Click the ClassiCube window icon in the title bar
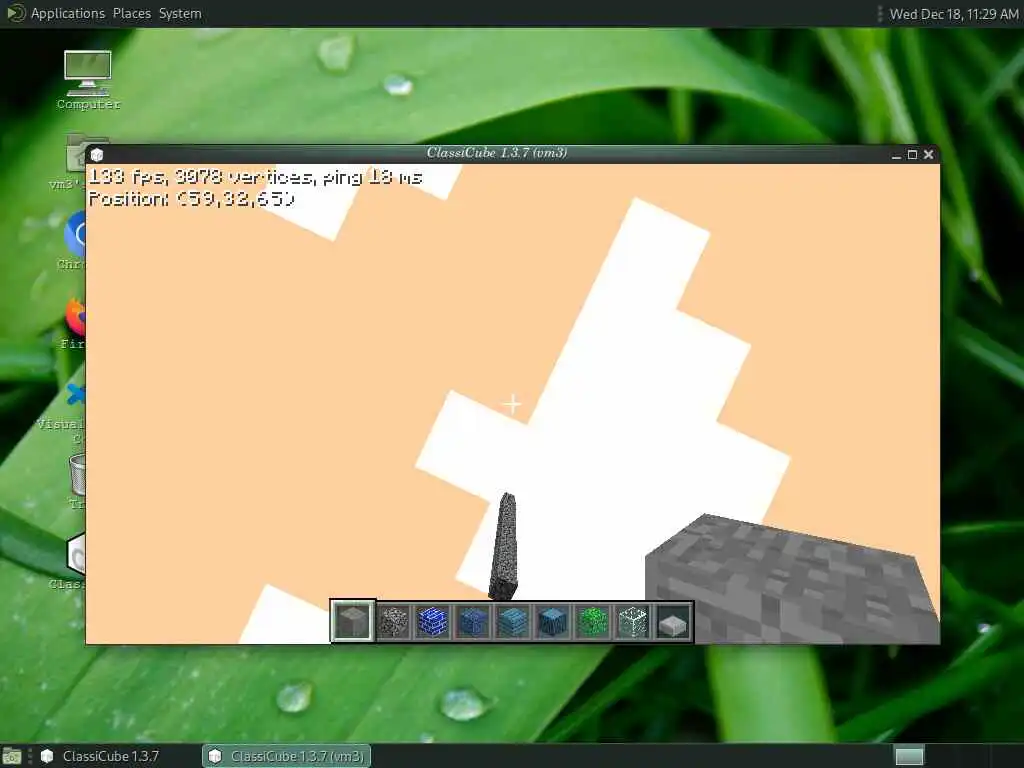The image size is (1024, 768). [x=97, y=155]
